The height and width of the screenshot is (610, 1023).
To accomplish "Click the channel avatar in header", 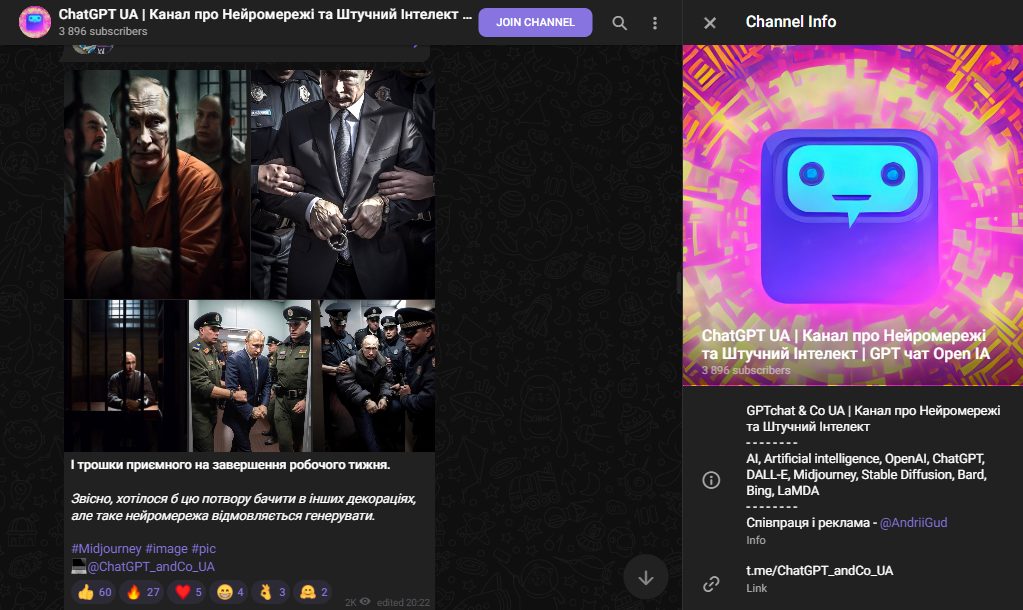I will [35, 22].
